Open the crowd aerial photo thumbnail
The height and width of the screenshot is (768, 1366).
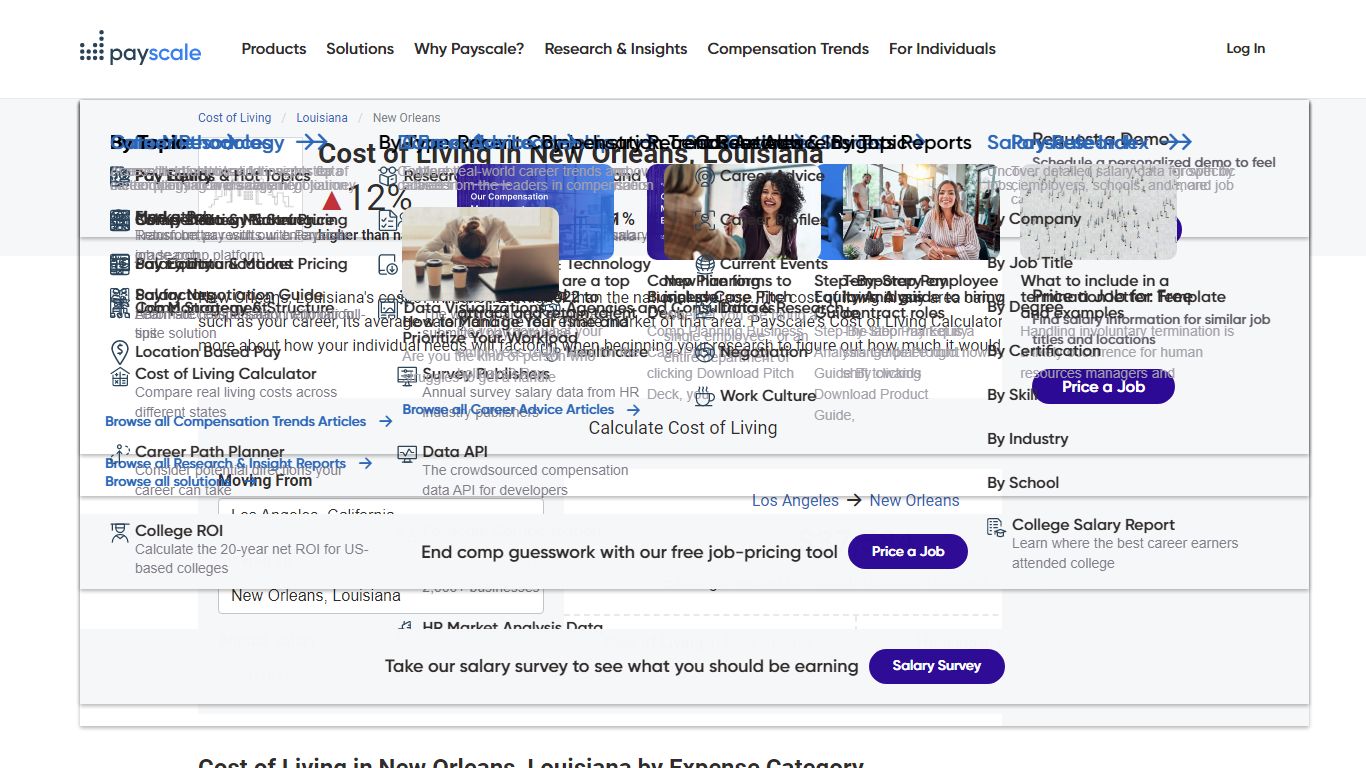coord(1098,212)
